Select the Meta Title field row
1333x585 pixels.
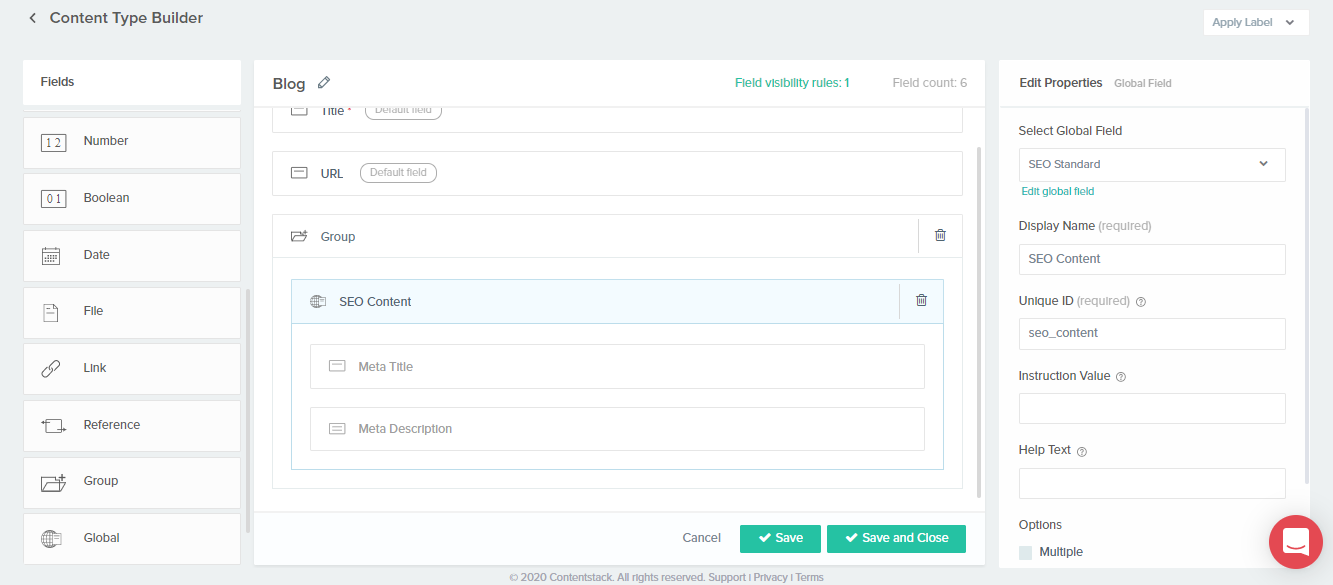[617, 366]
